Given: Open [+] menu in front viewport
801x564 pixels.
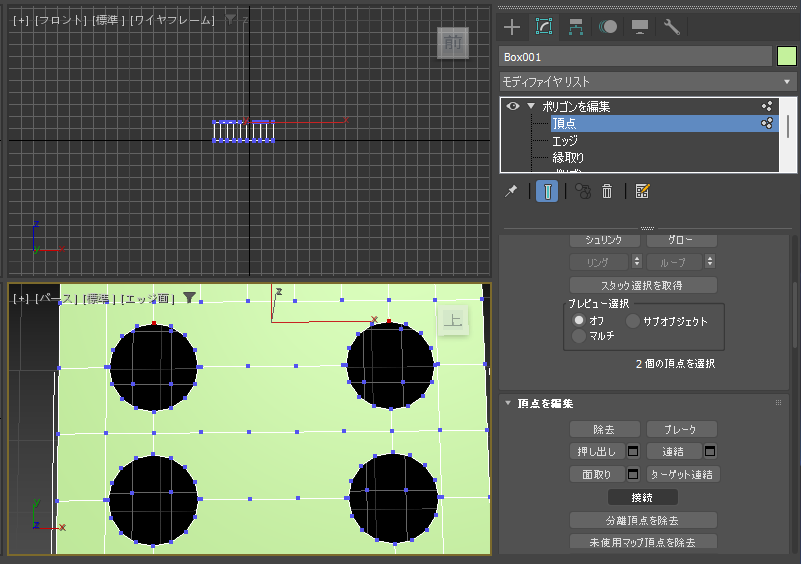Looking at the screenshot, I should pos(21,20).
